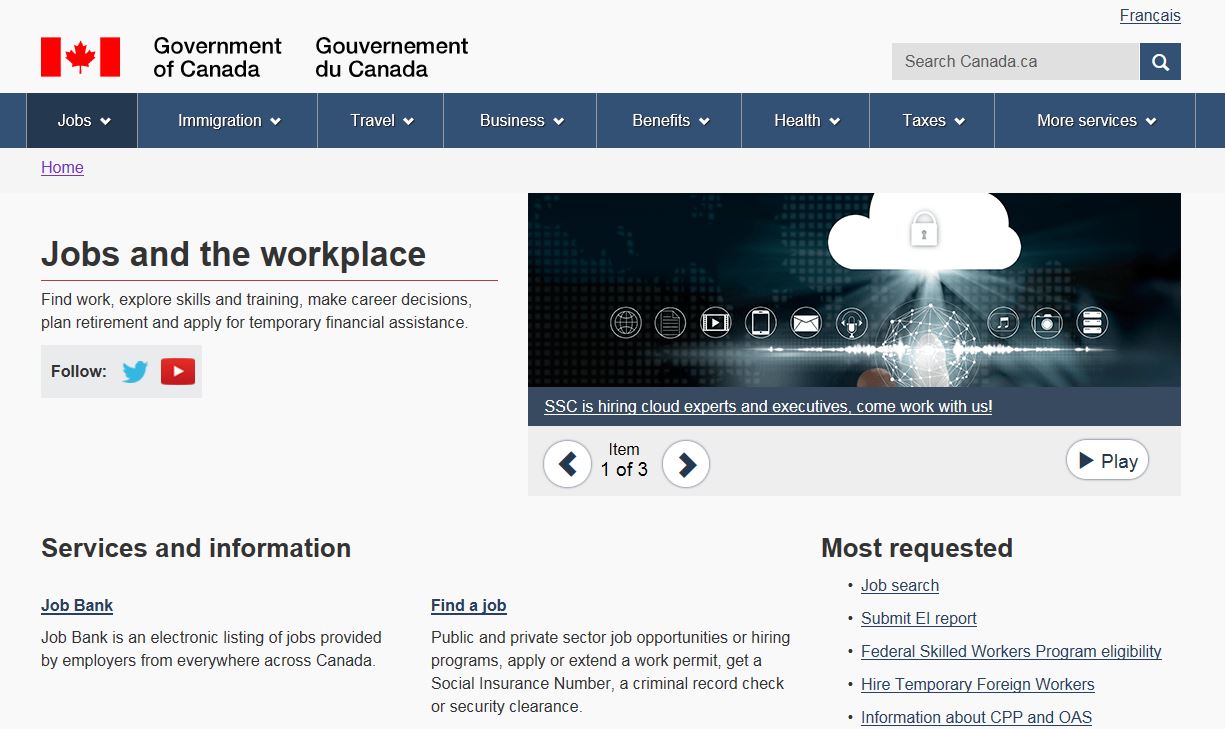Open Federal Skilled Workers Program eligibility link
Screen dimensions: 1225x729
1011,651
